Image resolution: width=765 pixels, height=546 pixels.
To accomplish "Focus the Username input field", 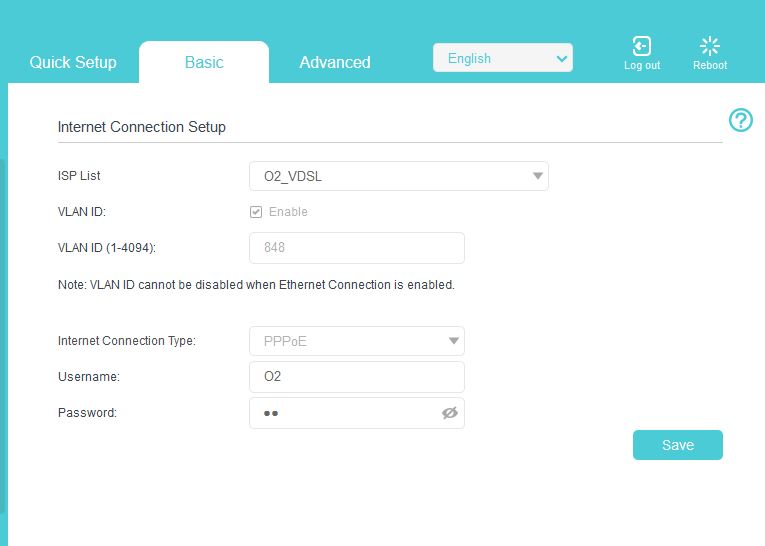I will pyautogui.click(x=356, y=377).
